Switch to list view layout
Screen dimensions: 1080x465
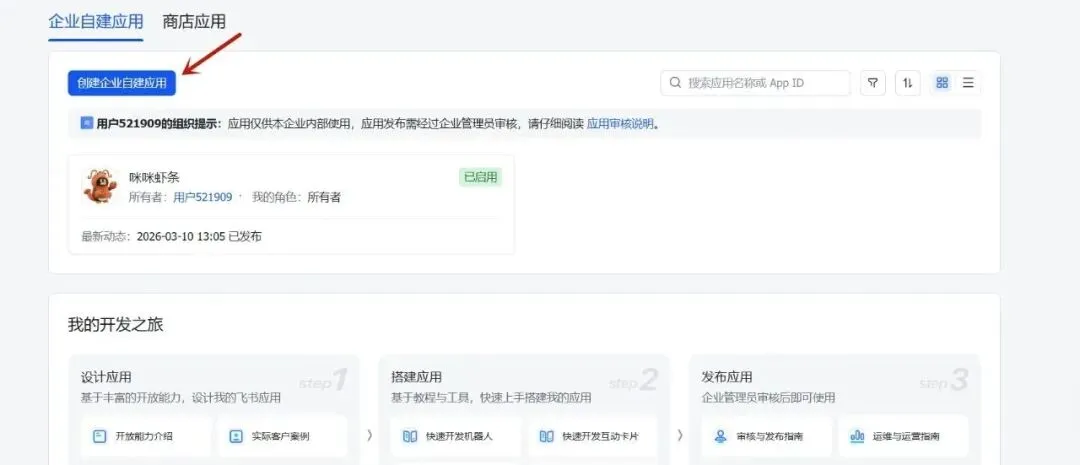(968, 83)
